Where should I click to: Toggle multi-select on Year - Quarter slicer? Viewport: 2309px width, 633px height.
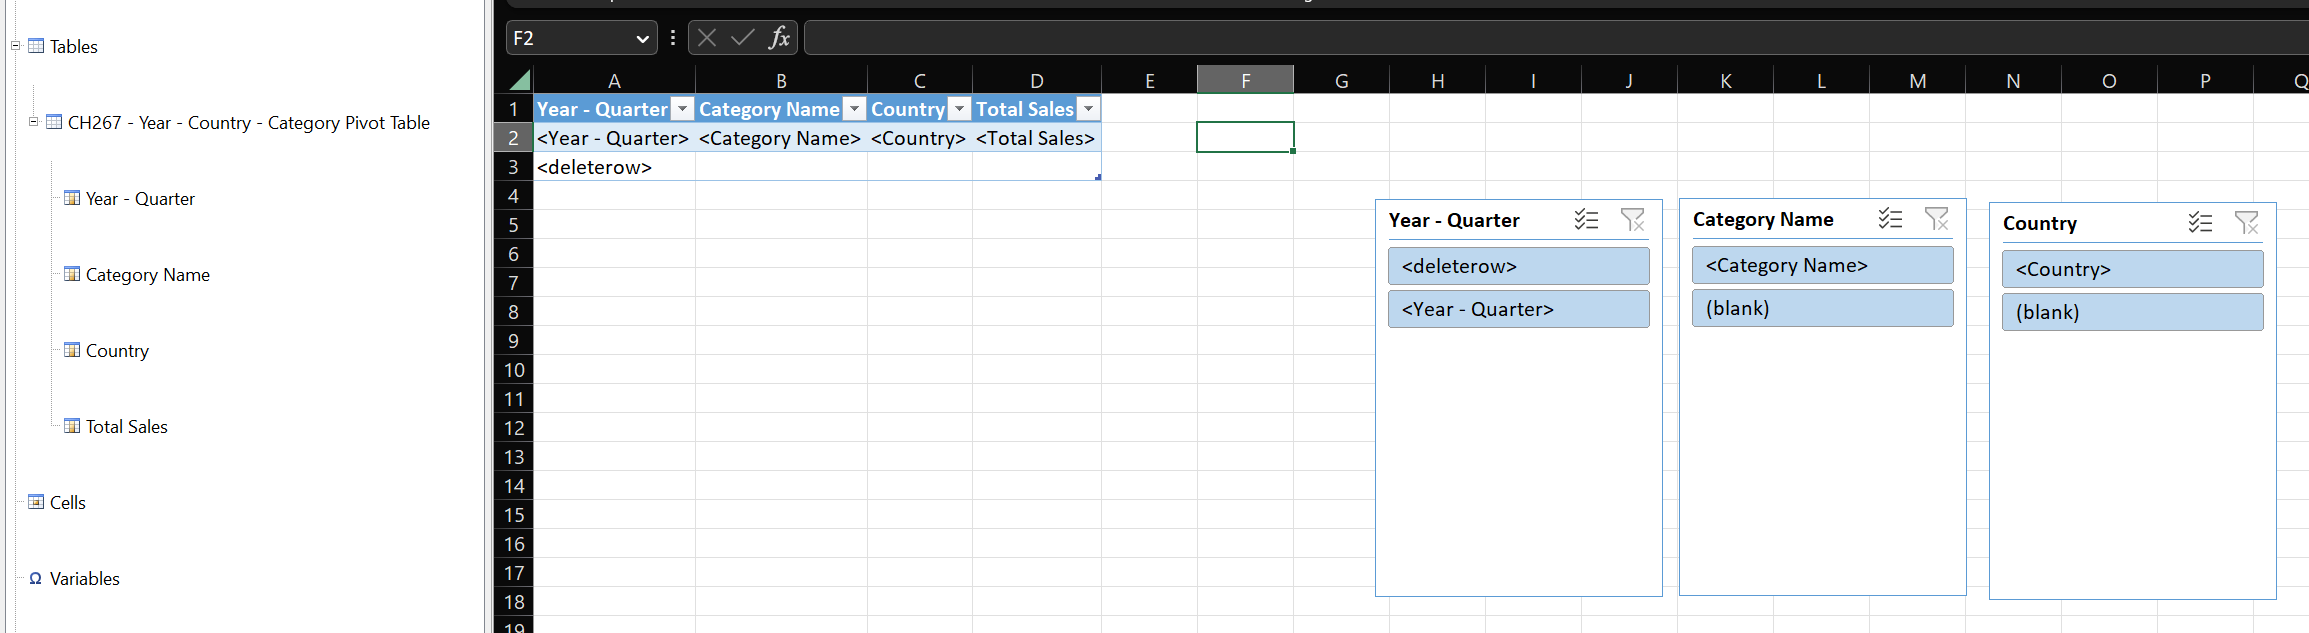tap(1586, 220)
